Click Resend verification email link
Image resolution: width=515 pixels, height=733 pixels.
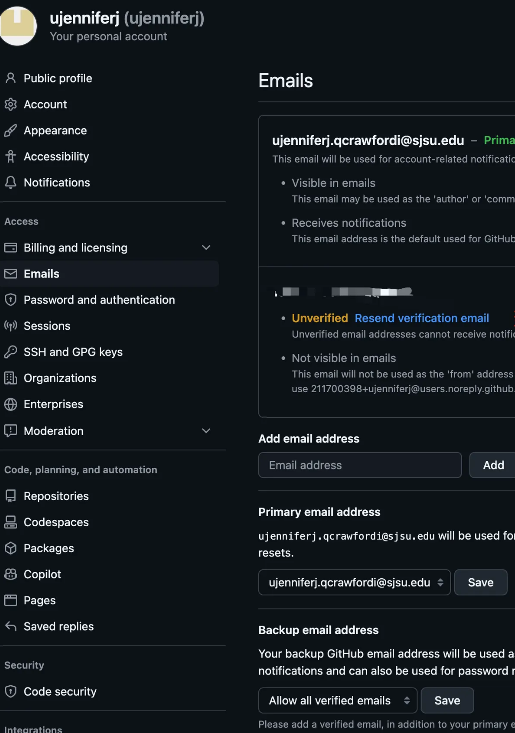(422, 318)
